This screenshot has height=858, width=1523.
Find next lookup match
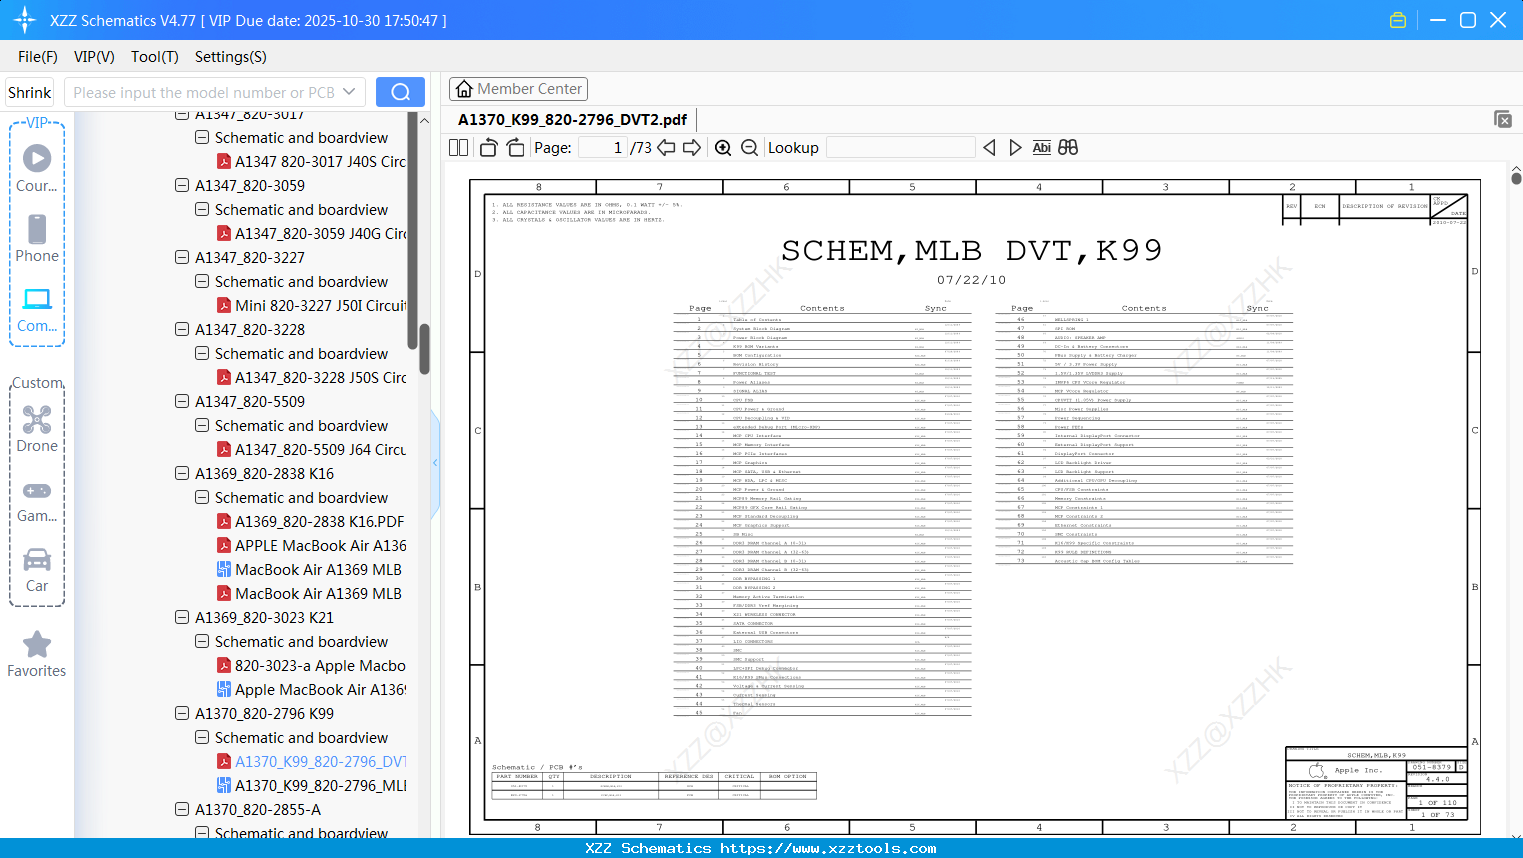click(x=1015, y=147)
